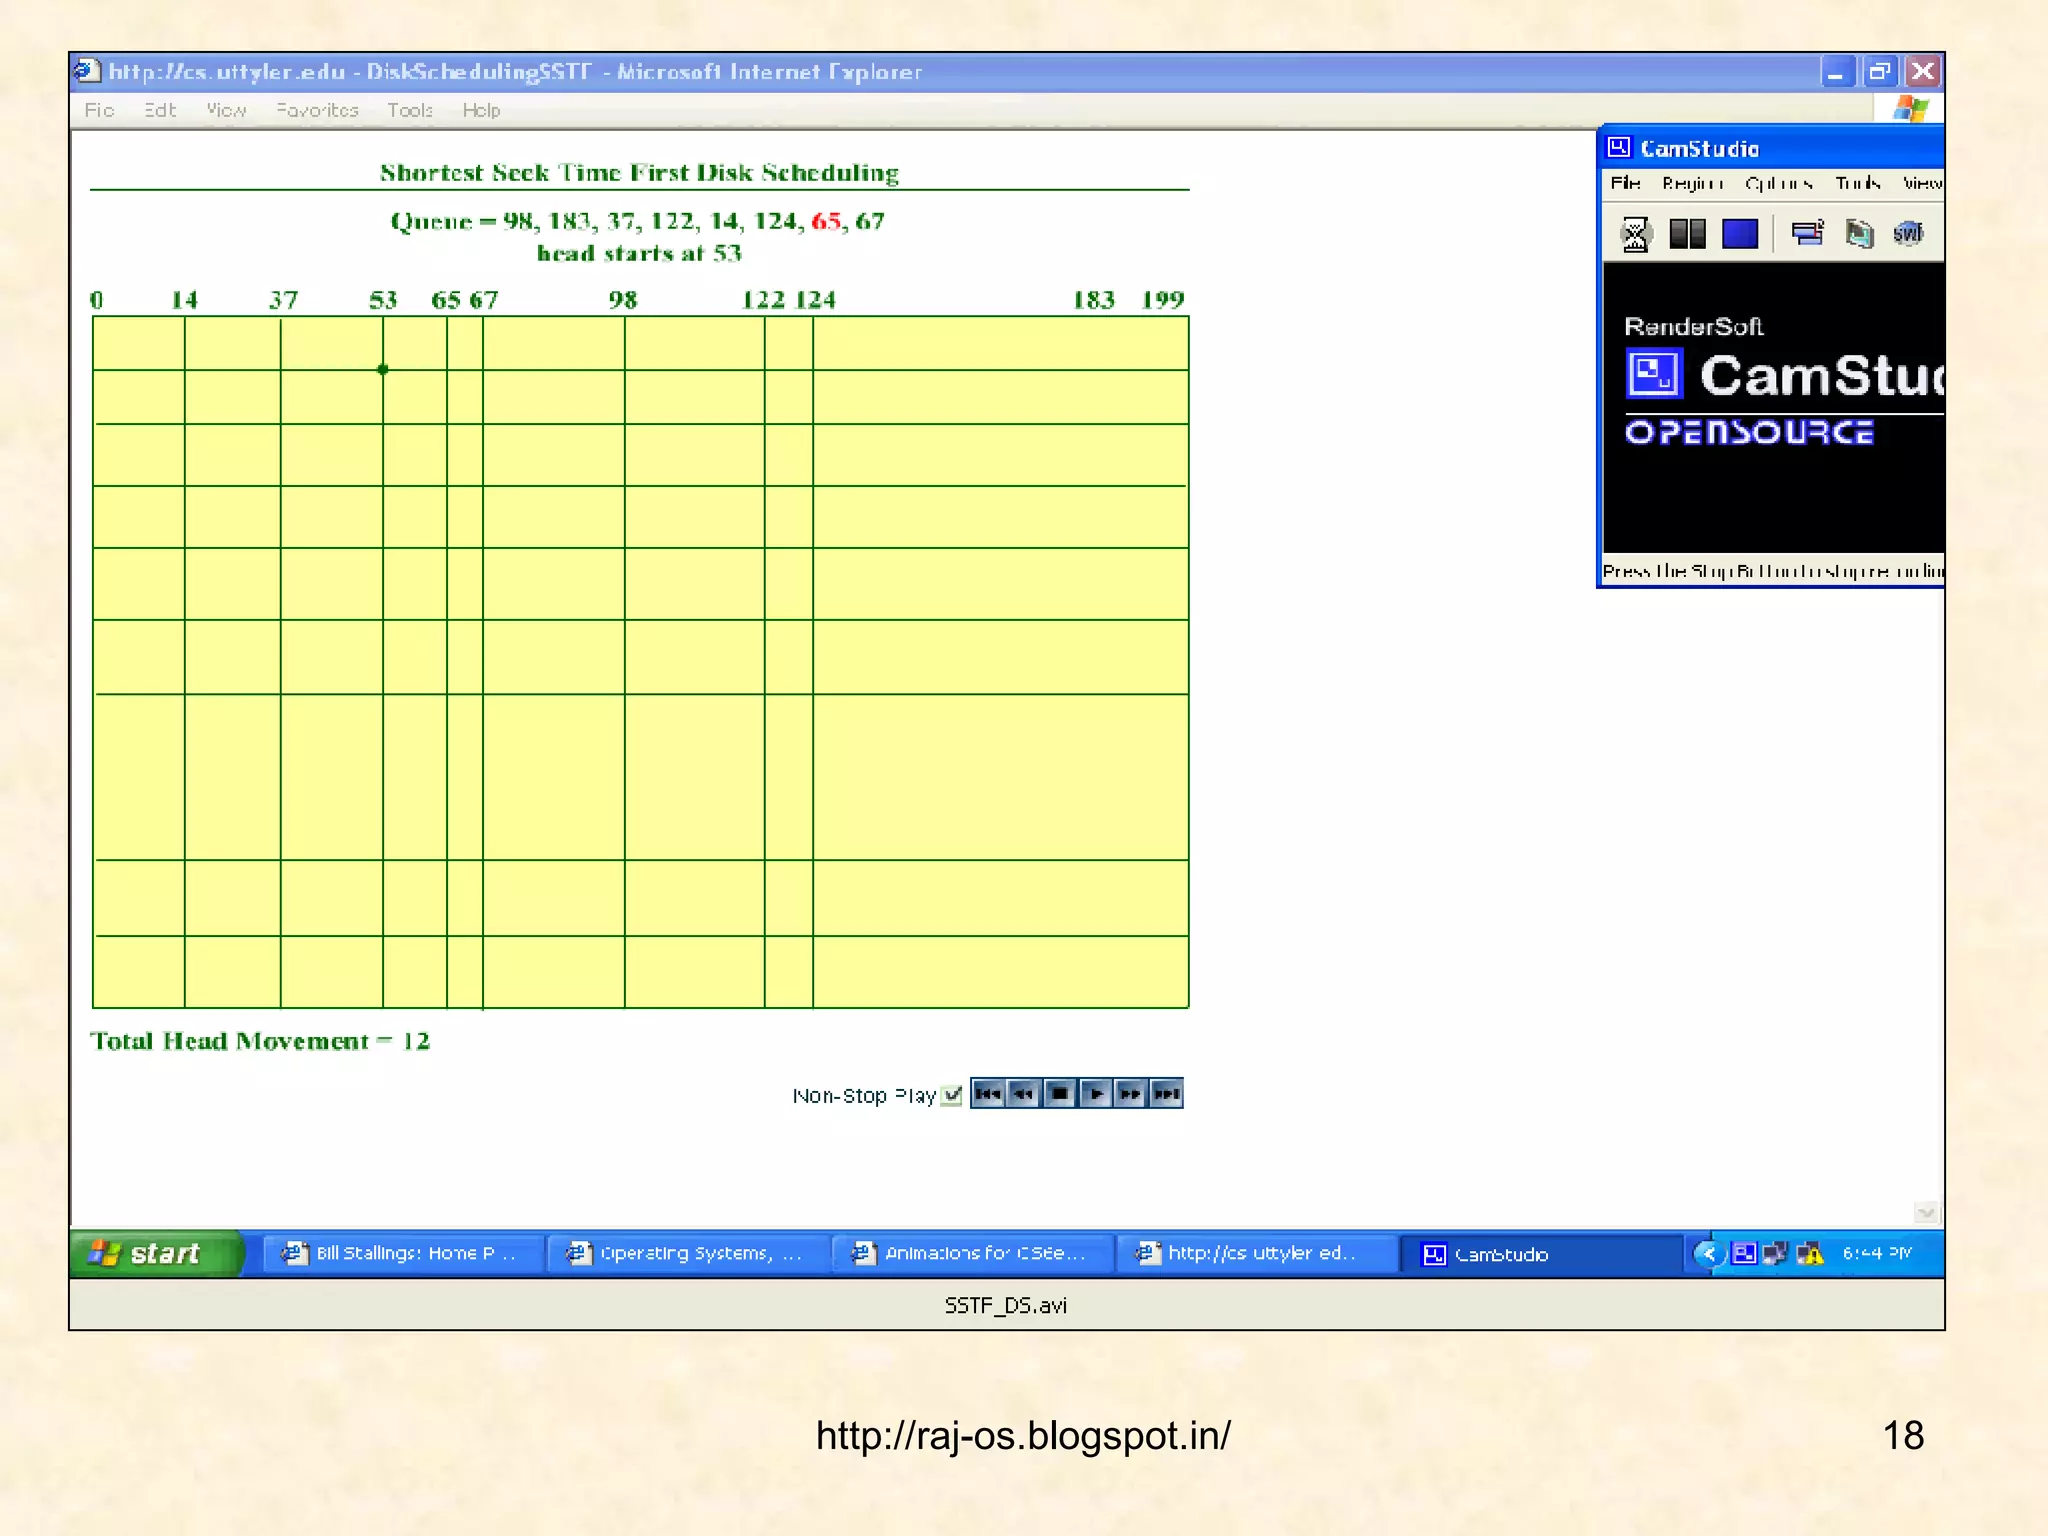2048x1536 pixels.
Task: Open the Favorites menu in Internet Explorer
Action: pyautogui.click(x=317, y=110)
